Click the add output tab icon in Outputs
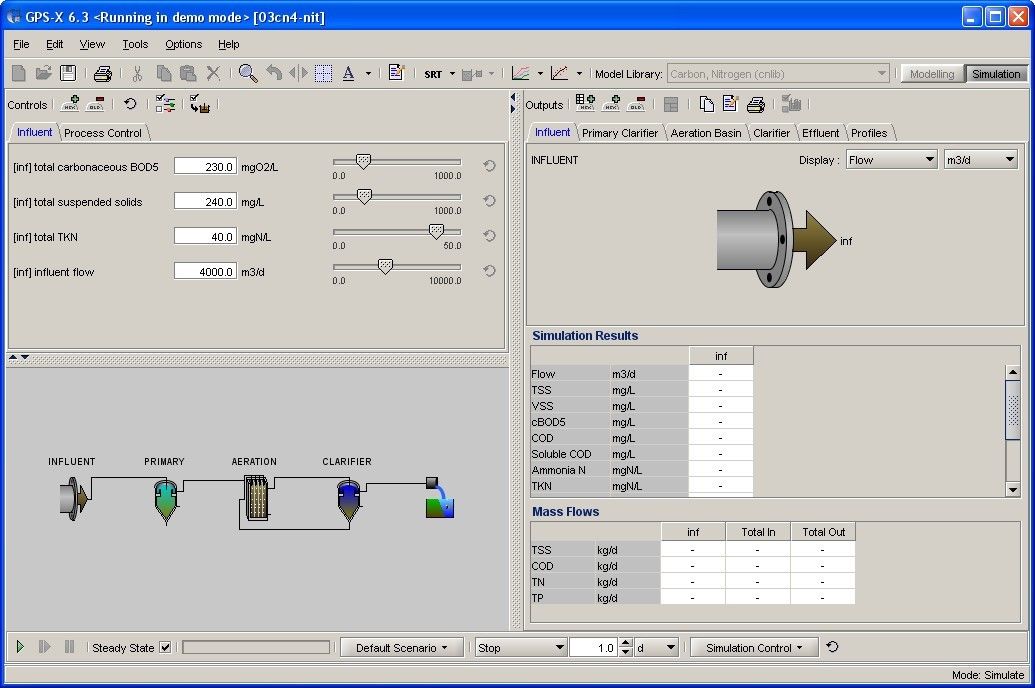Image resolution: width=1035 pixels, height=688 pixels. tap(611, 104)
